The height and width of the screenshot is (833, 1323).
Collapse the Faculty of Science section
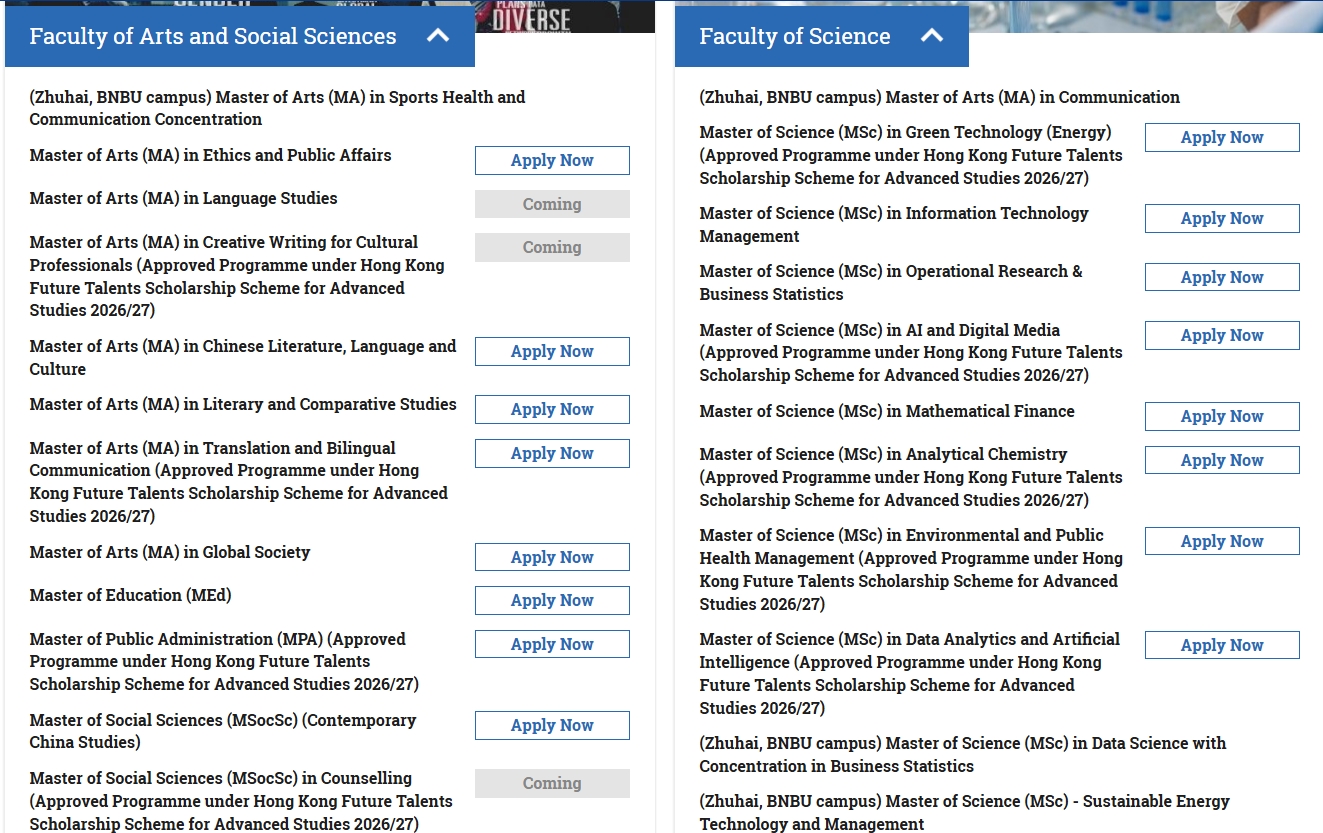pyautogui.click(x=931, y=36)
